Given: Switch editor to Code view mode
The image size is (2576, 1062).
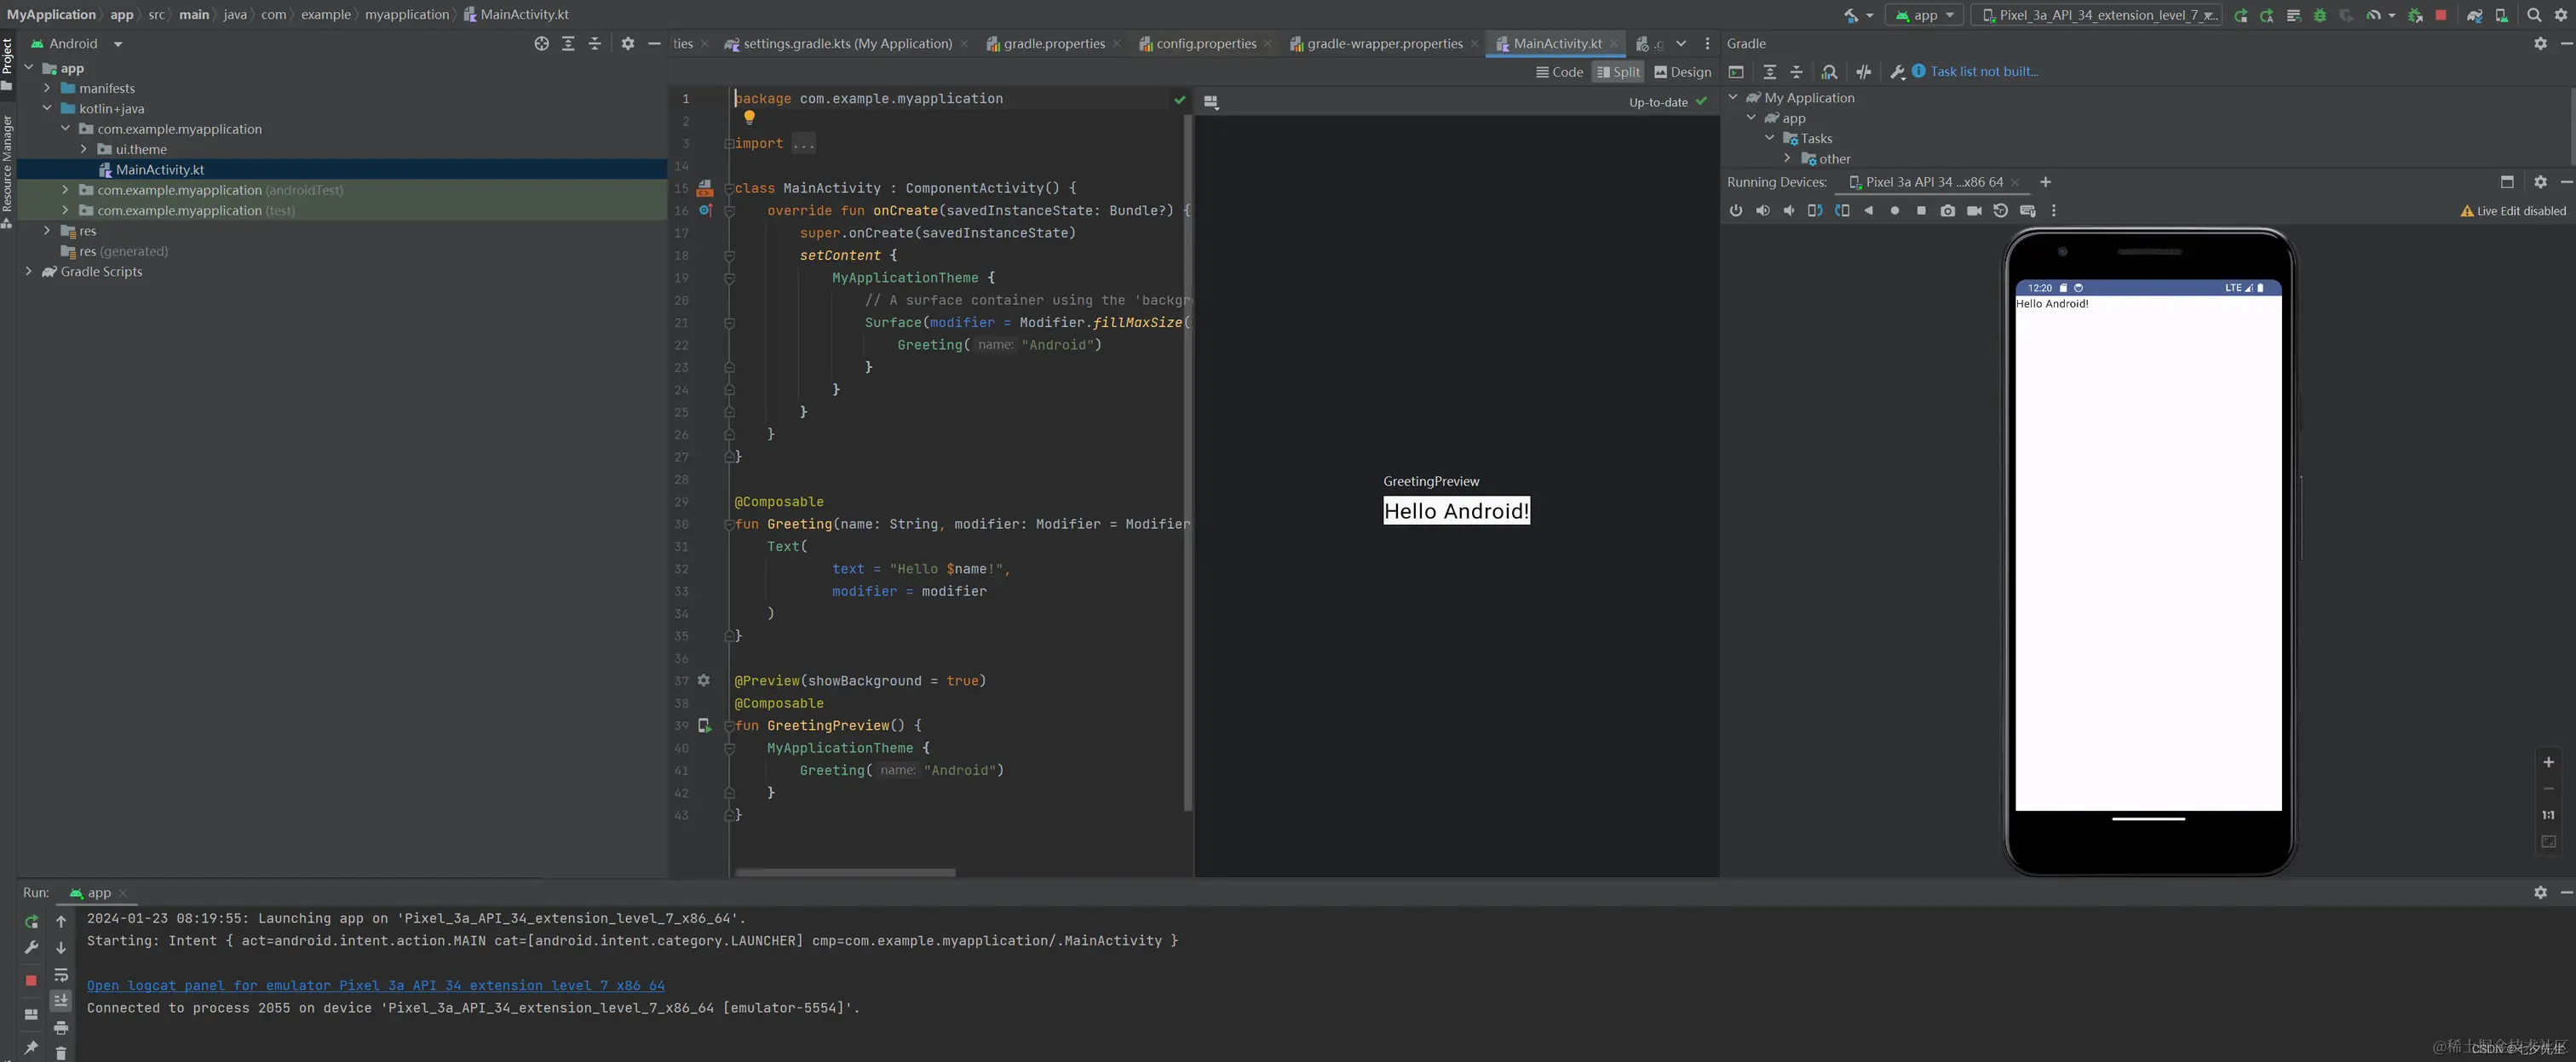Looking at the screenshot, I should [x=1560, y=72].
